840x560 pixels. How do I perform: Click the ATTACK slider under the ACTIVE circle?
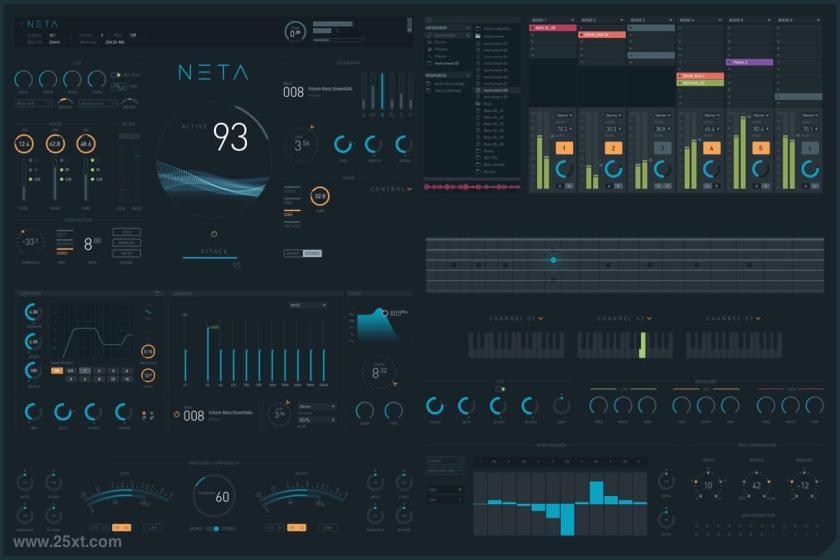(210, 258)
